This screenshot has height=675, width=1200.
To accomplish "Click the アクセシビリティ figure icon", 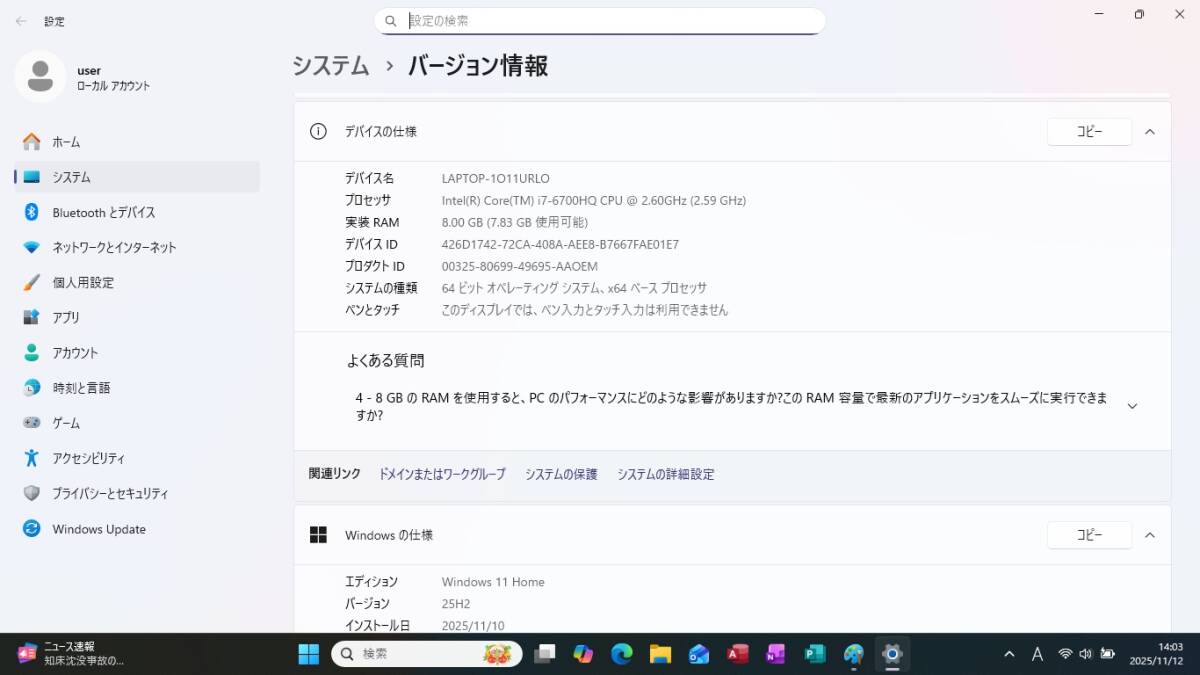I will pos(32,458).
